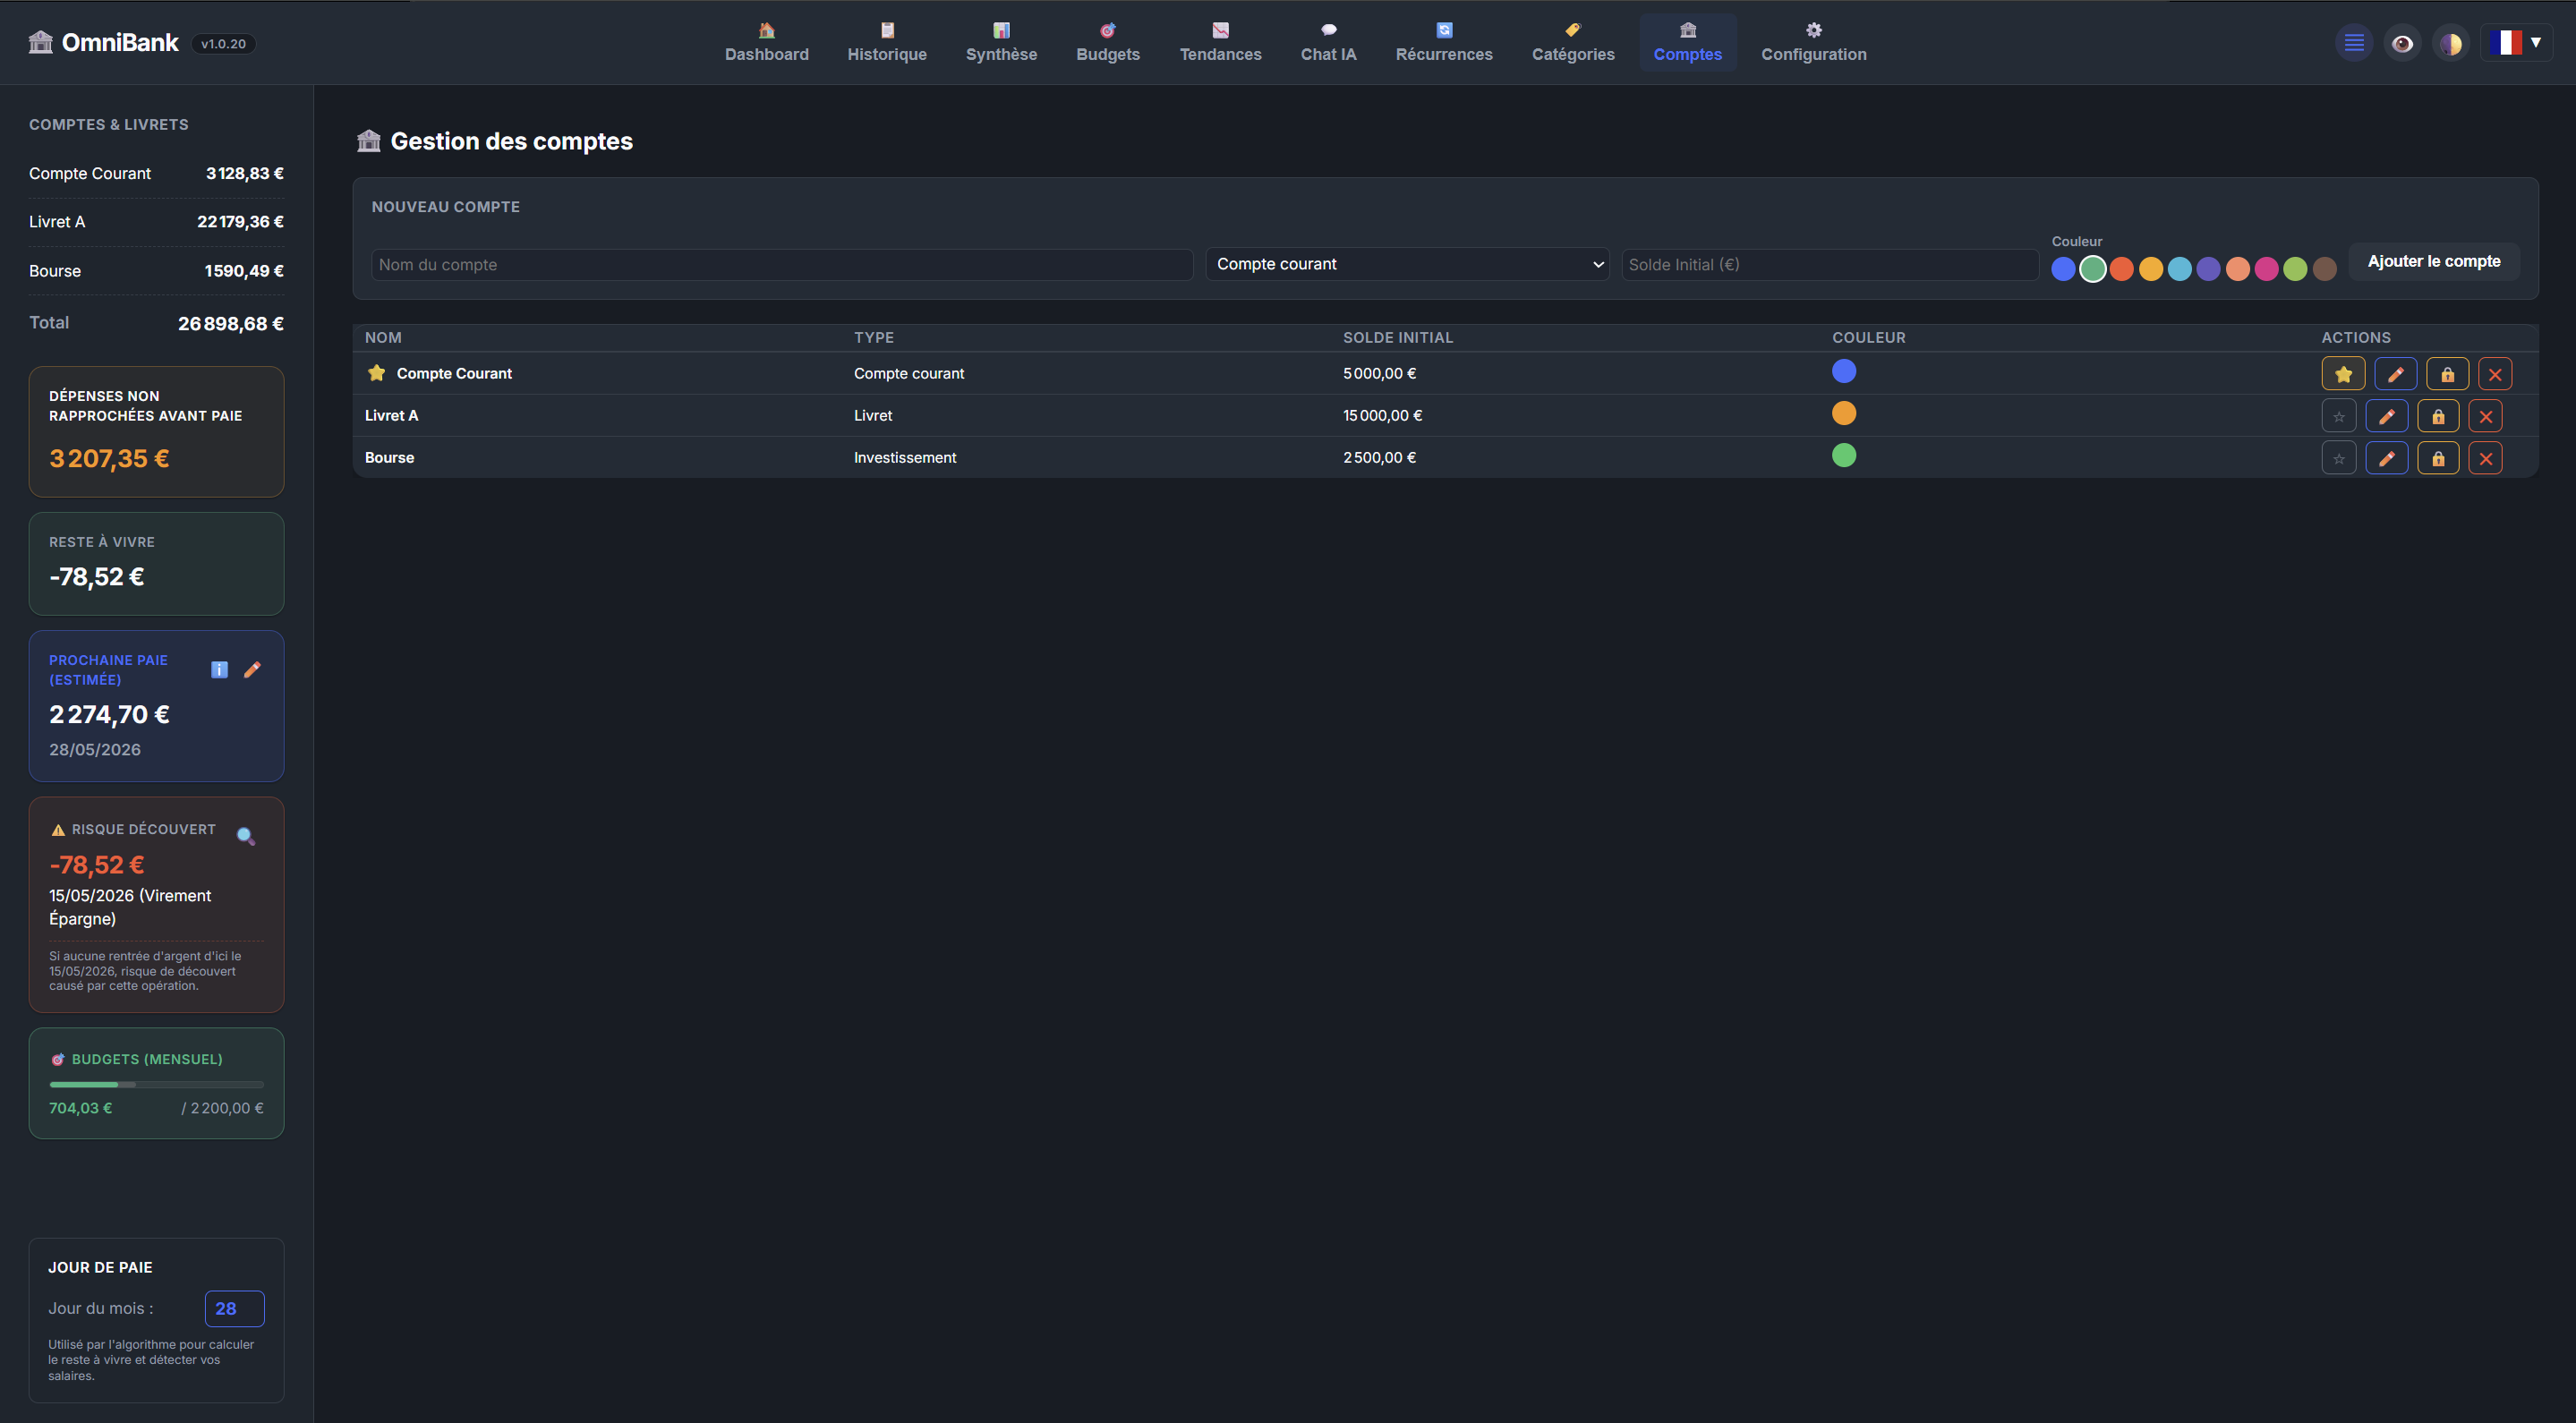This screenshot has height=1423, width=2576.
Task: Click the Gestion des comptes bank icon
Action: pyautogui.click(x=369, y=141)
